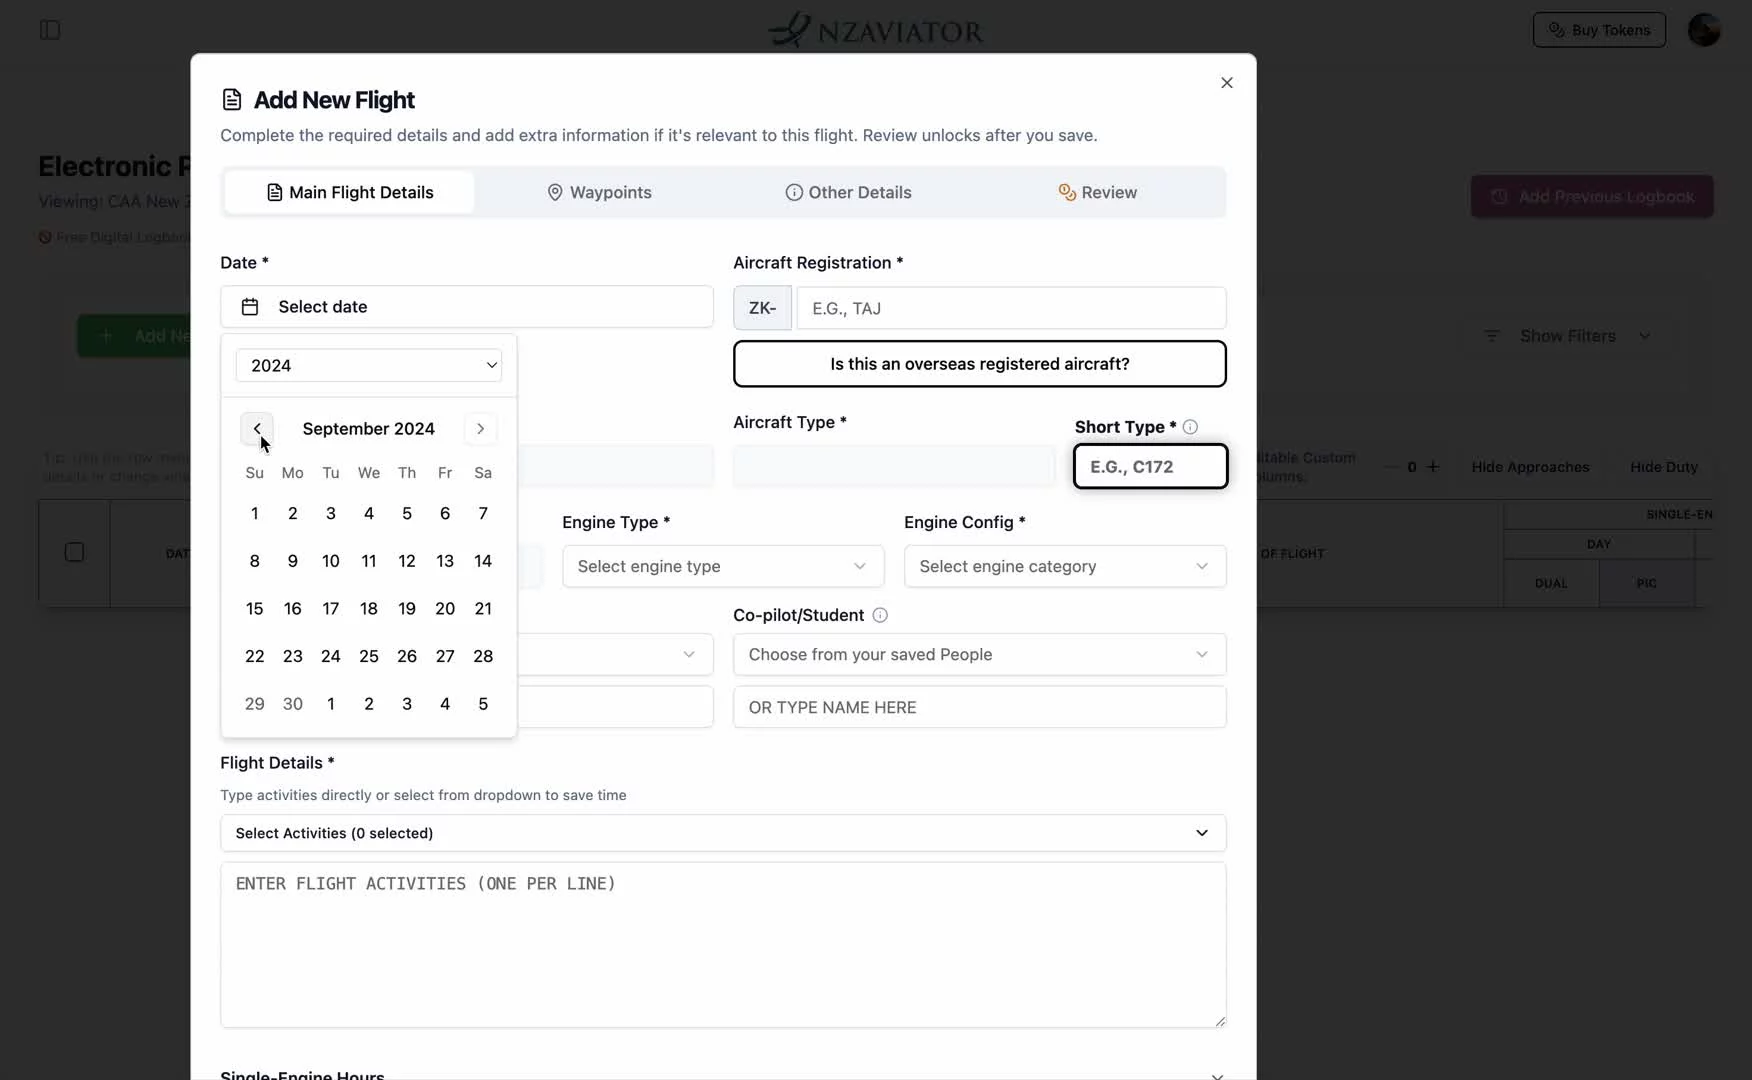Click the aircraft registration input field

tap(1010, 308)
